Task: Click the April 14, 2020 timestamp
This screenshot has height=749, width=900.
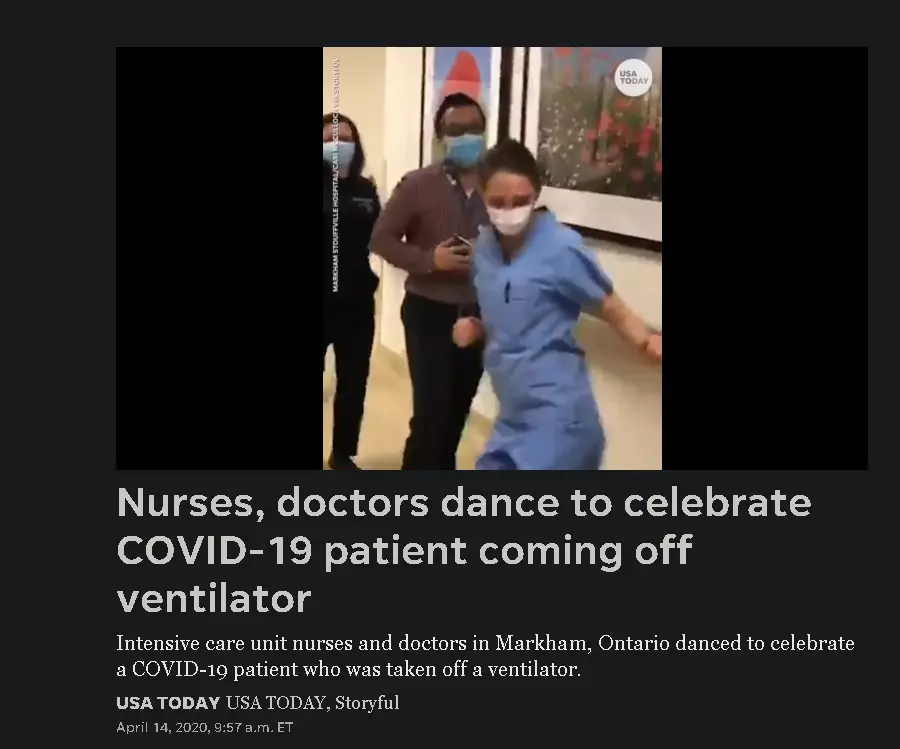Action: click(x=204, y=727)
